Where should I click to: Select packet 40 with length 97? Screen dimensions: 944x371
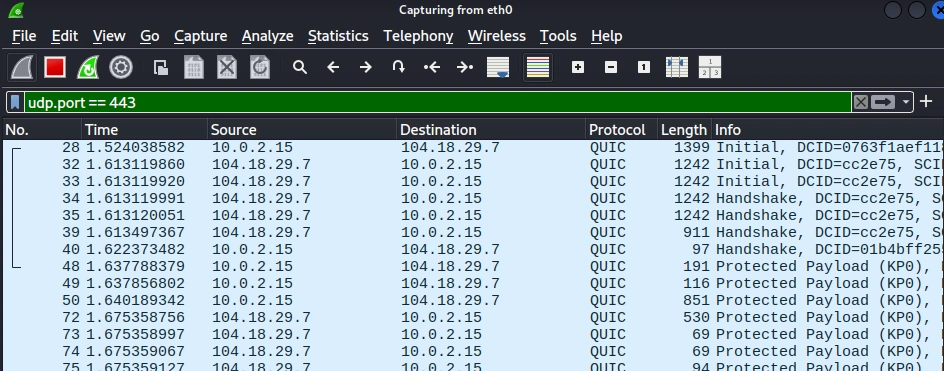[473, 249]
